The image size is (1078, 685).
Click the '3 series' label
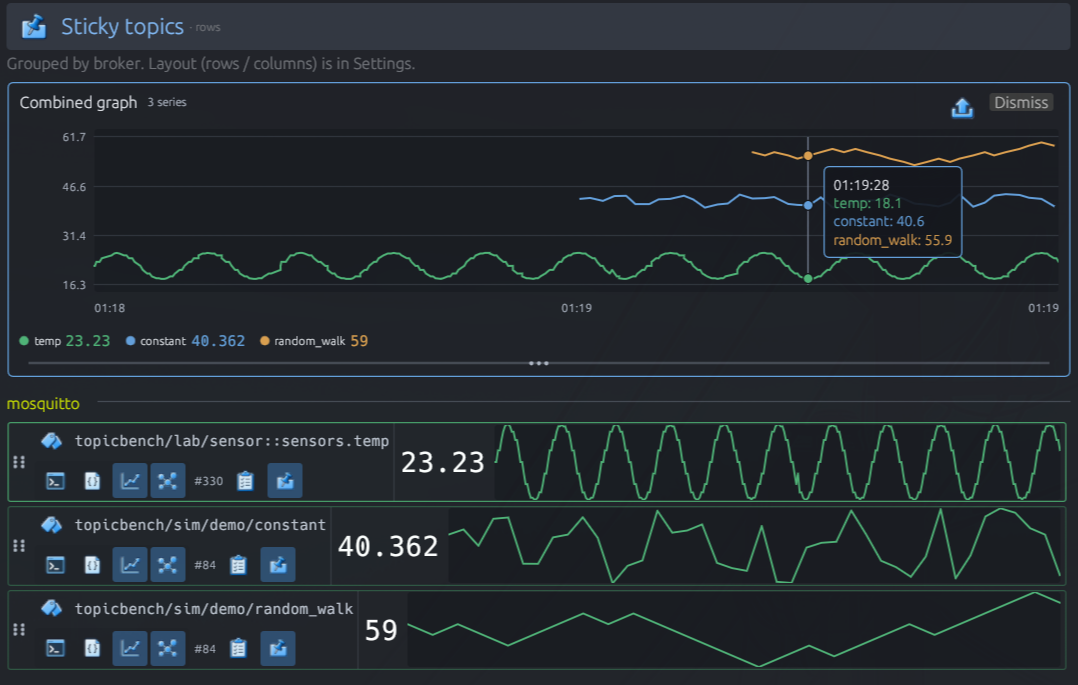coord(166,102)
